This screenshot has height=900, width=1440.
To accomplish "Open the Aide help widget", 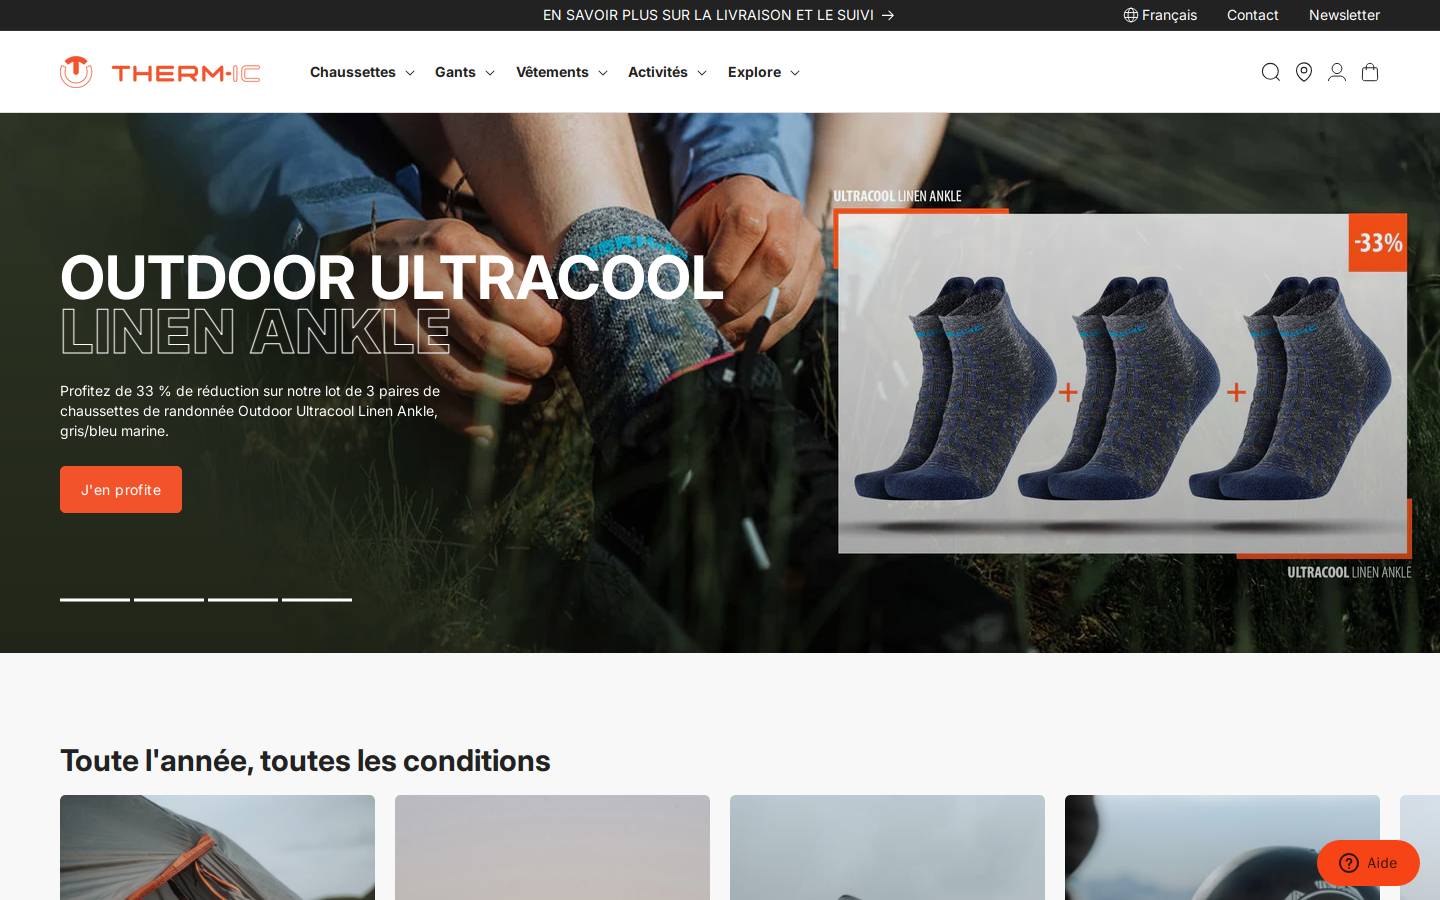I will coord(1368,863).
